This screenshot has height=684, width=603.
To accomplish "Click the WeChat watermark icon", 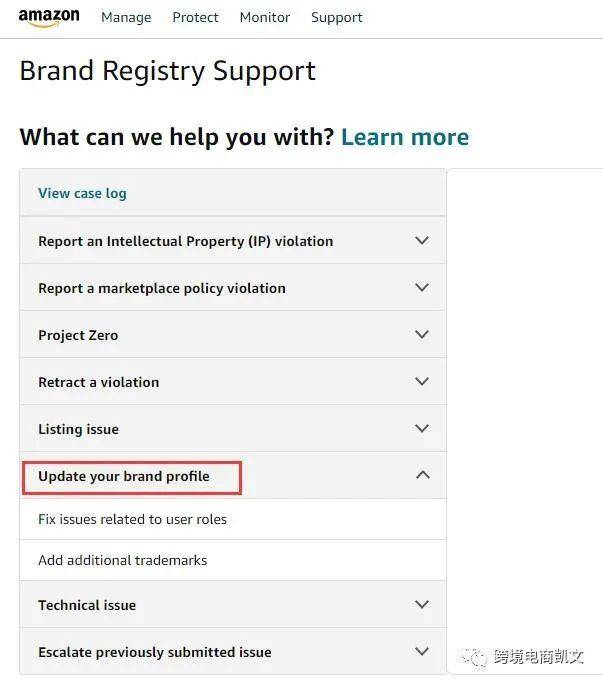I will [478, 656].
